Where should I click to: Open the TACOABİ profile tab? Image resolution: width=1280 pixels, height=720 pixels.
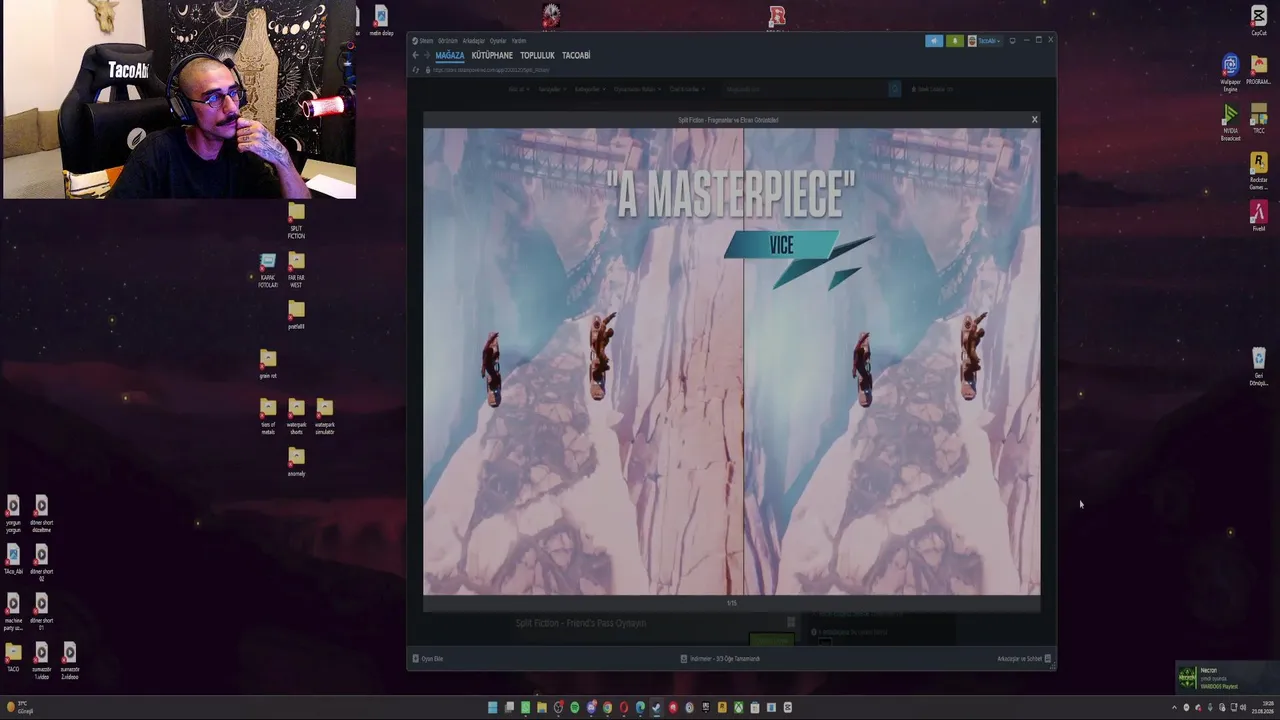pyautogui.click(x=576, y=56)
